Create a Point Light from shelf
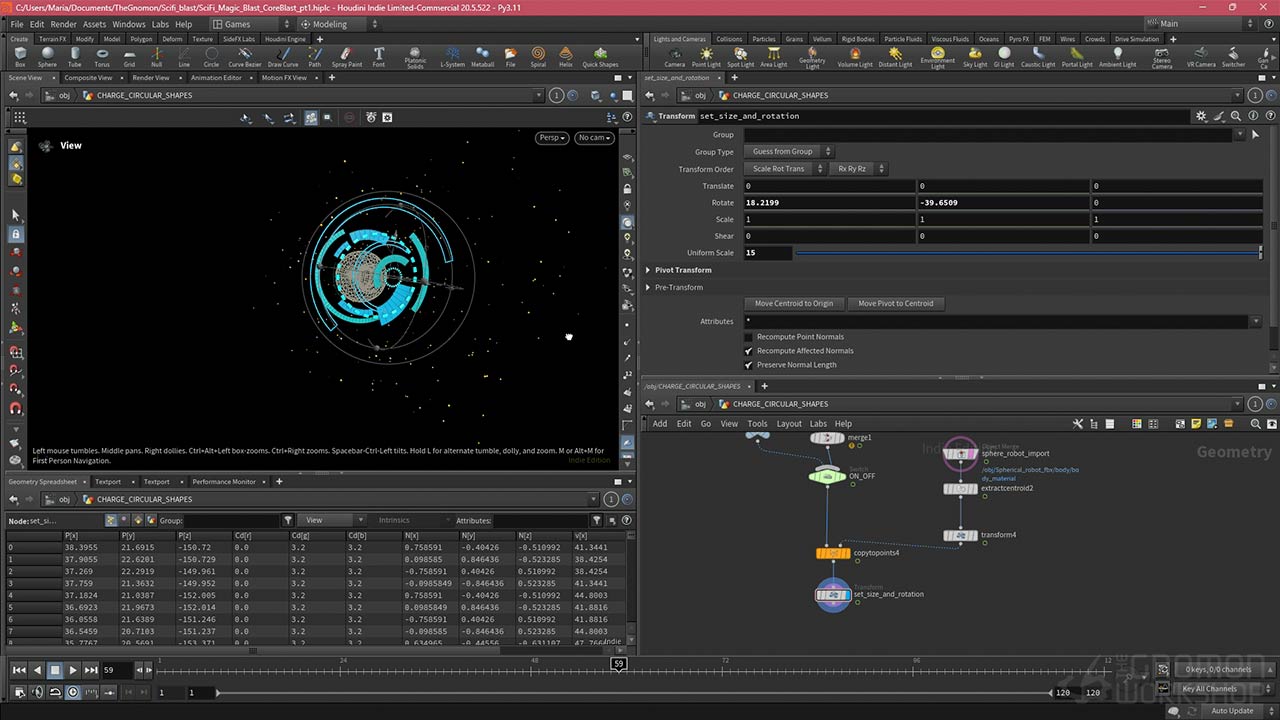 (x=706, y=56)
